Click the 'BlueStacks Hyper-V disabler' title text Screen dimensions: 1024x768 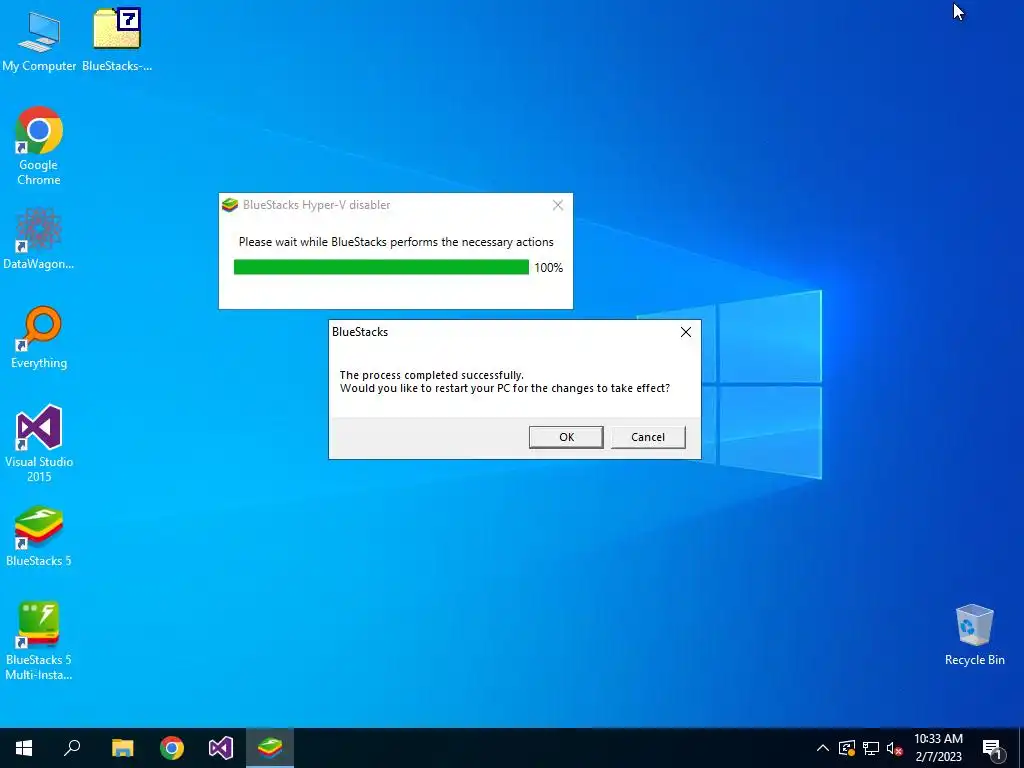coord(317,205)
